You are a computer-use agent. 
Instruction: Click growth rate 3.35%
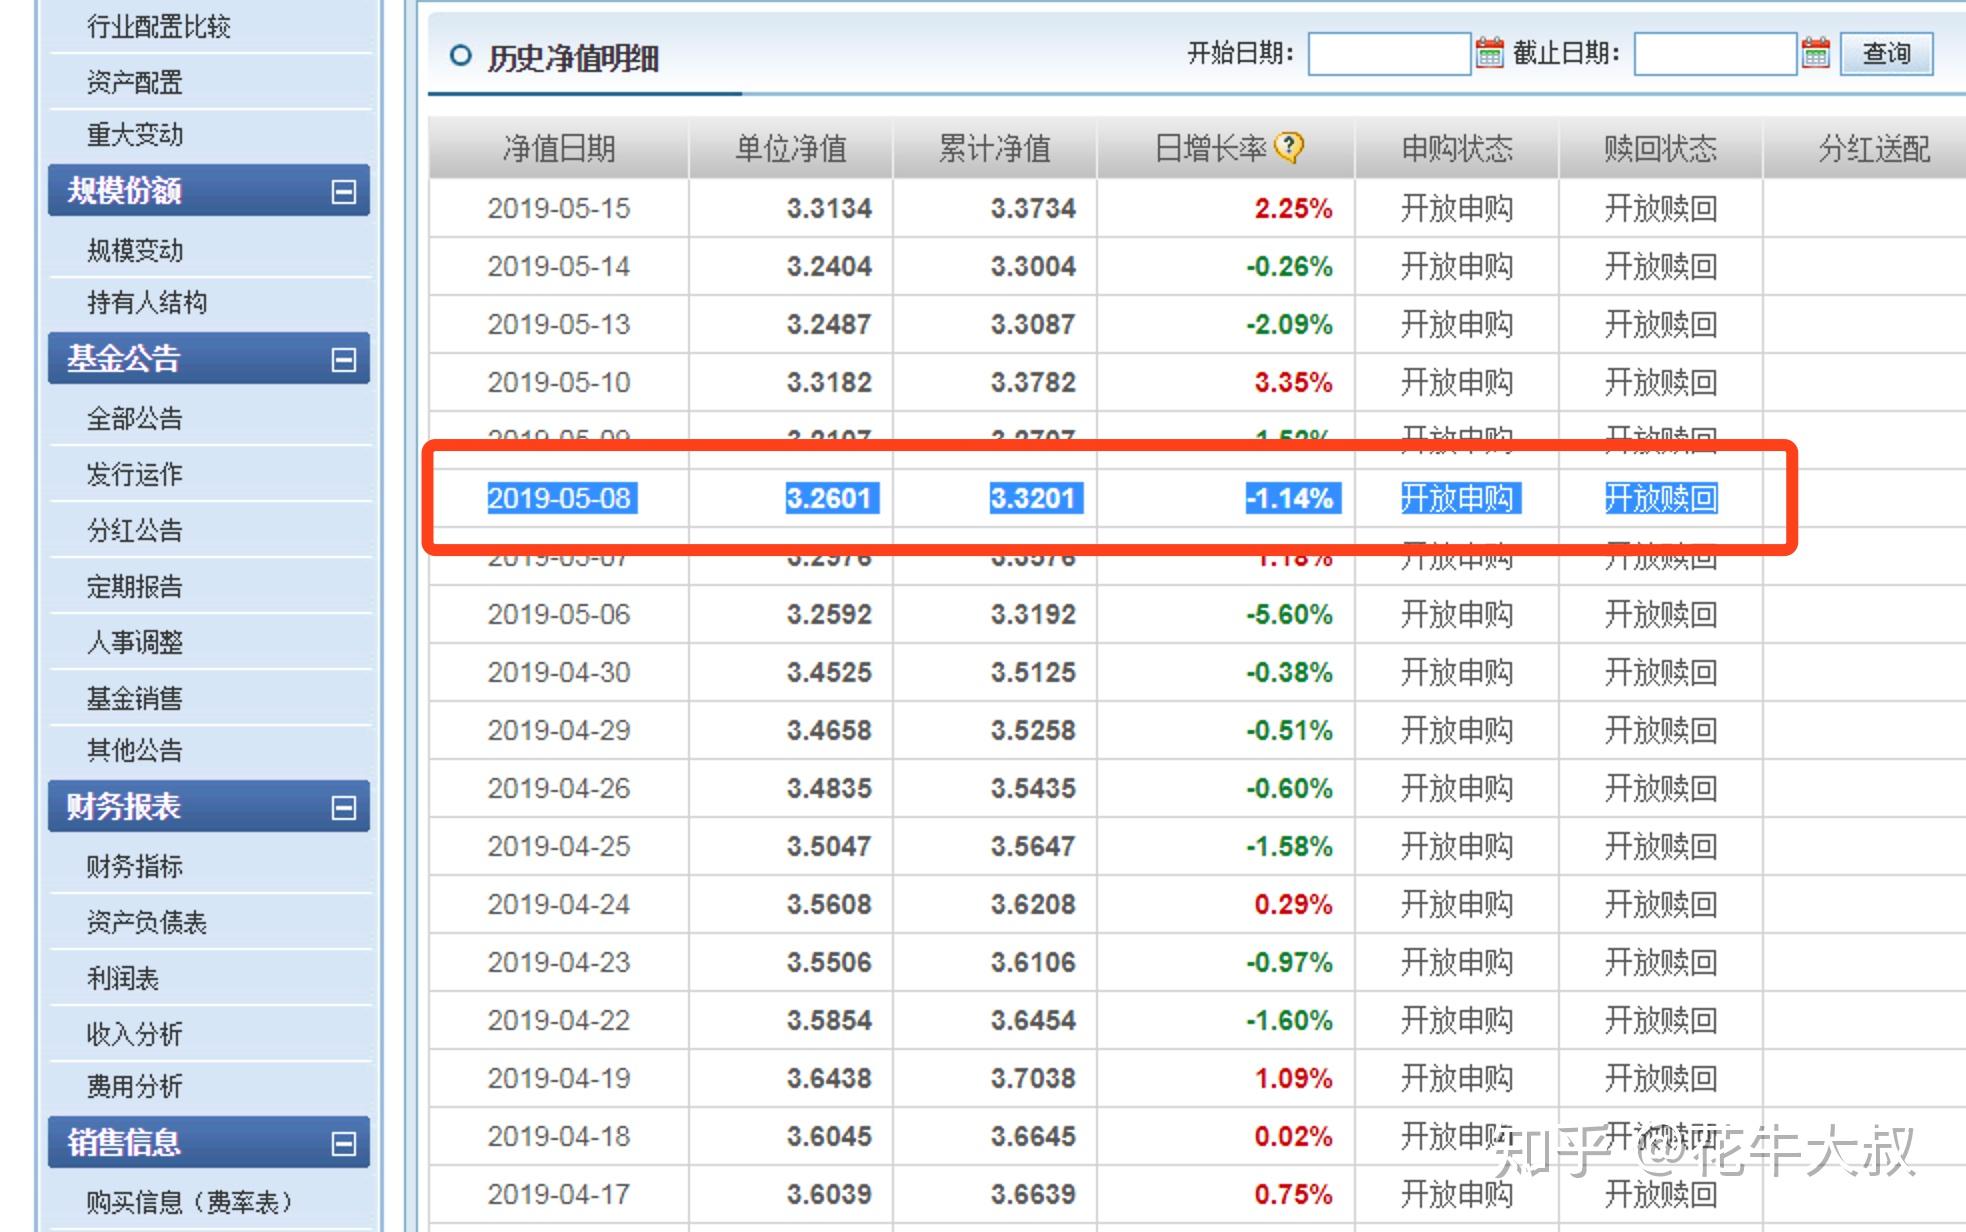[x=1293, y=382]
